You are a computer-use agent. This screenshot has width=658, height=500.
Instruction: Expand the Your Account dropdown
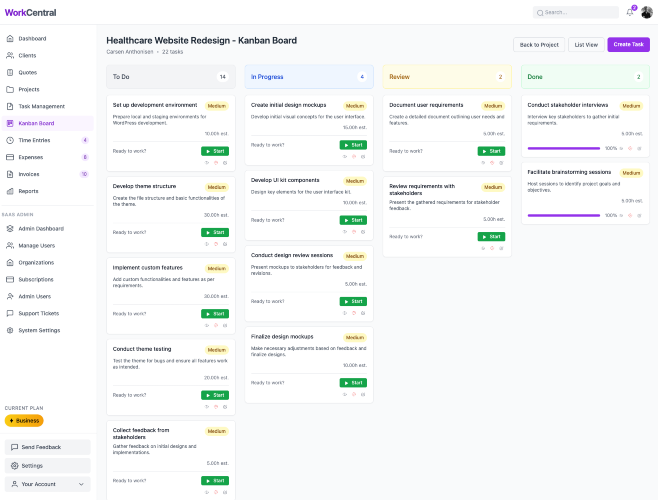[47, 484]
